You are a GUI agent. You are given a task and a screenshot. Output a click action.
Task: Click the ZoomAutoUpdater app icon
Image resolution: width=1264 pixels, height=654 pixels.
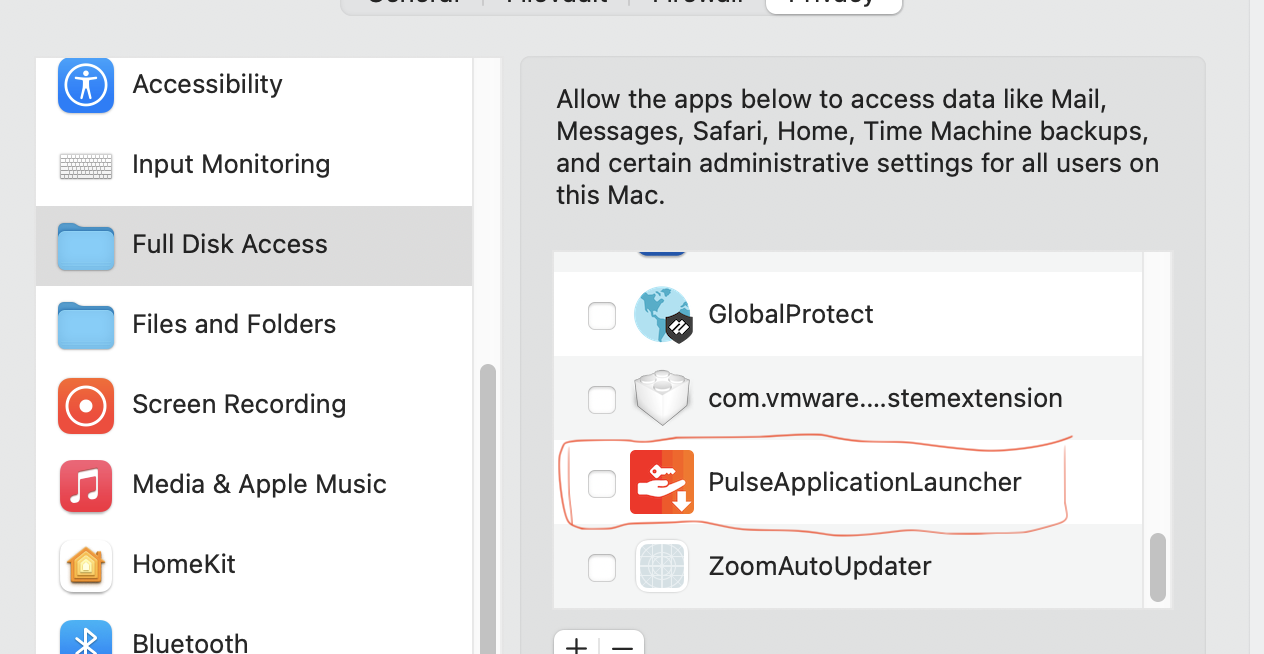pyautogui.click(x=662, y=566)
